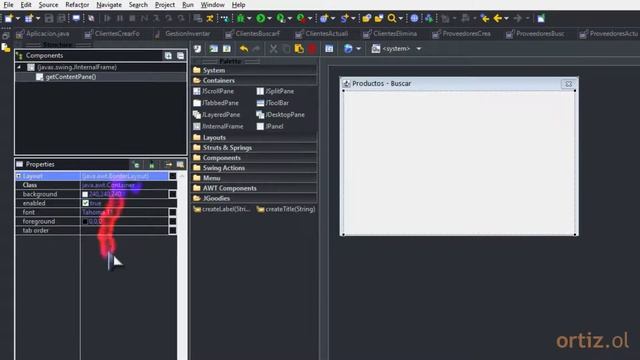
Task: Click the Save toolbar icon
Action: [x=49, y=18]
